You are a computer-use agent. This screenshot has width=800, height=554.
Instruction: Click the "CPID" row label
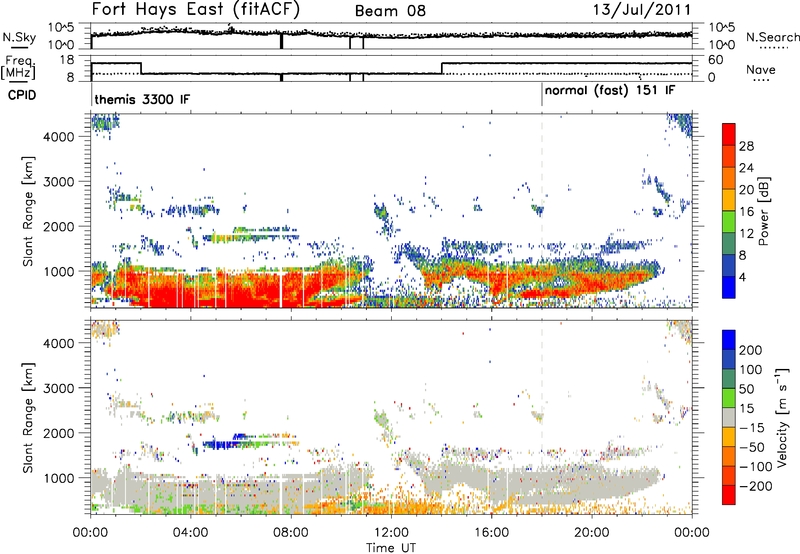22,95
